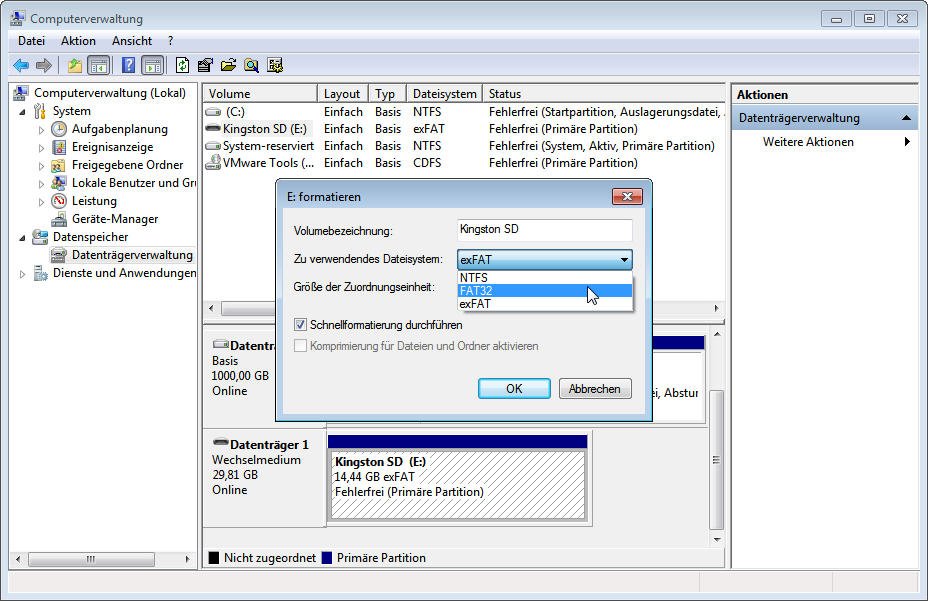Open Weitere Aktionen submenu arrow
This screenshot has height=601, width=928.
pyautogui.click(x=907, y=142)
